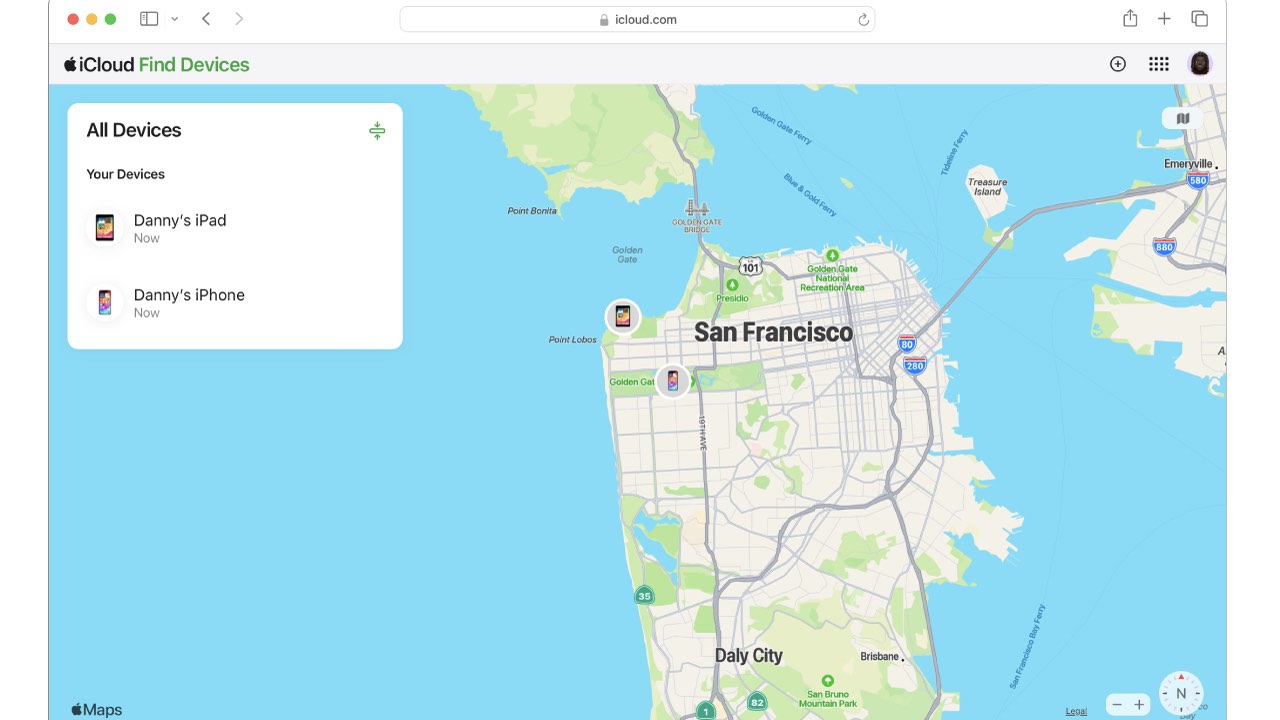Viewport: 1280px width, 720px height.
Task: Reload the page
Action: pyautogui.click(x=863, y=20)
